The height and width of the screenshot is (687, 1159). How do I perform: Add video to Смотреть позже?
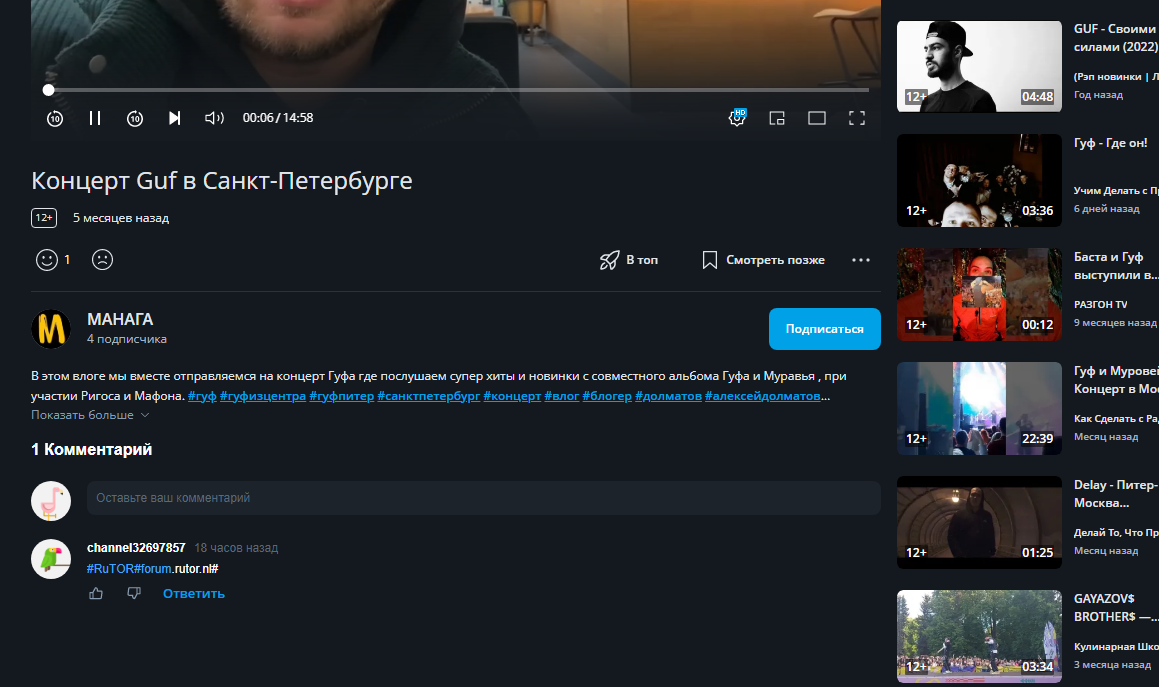coord(764,260)
